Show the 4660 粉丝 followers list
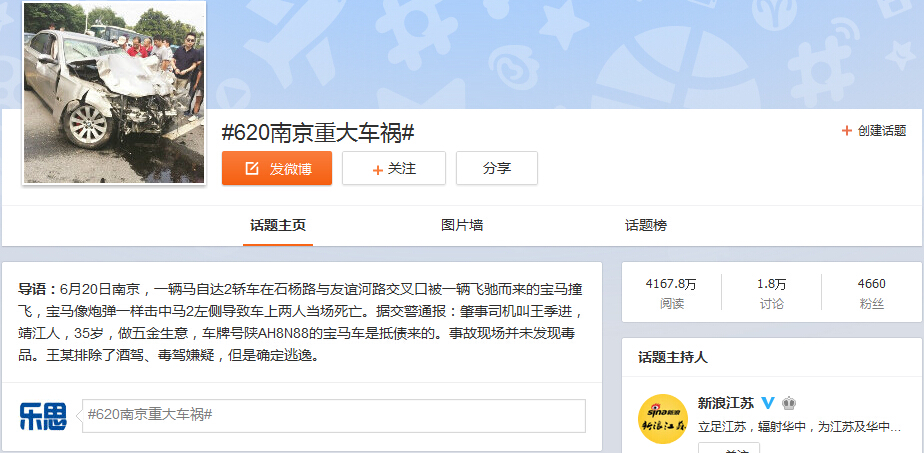 (871, 293)
